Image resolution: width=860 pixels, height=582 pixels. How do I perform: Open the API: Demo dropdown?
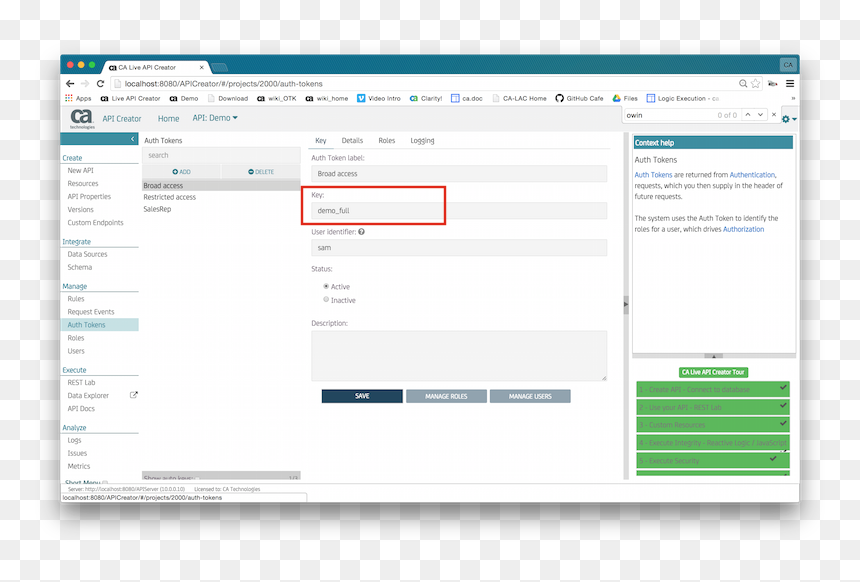215,118
